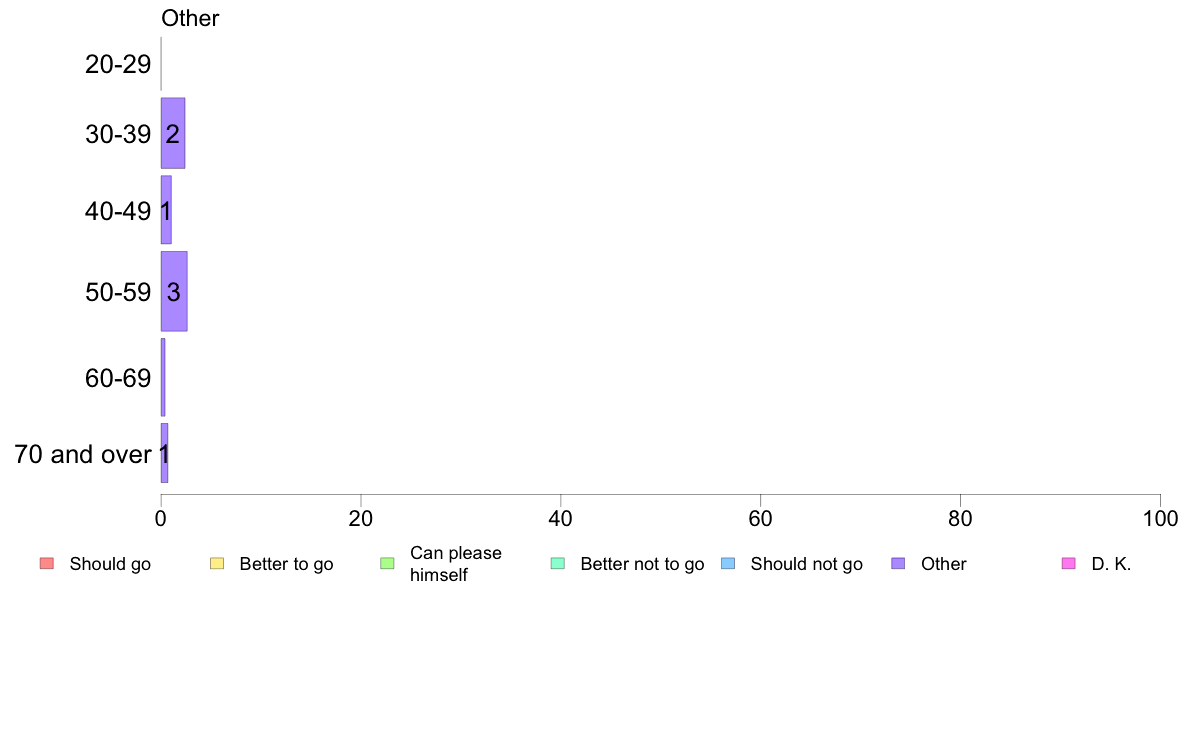This screenshot has width=1188, height=736.
Task: Select the thin 60-69 bar
Action: (x=163, y=377)
